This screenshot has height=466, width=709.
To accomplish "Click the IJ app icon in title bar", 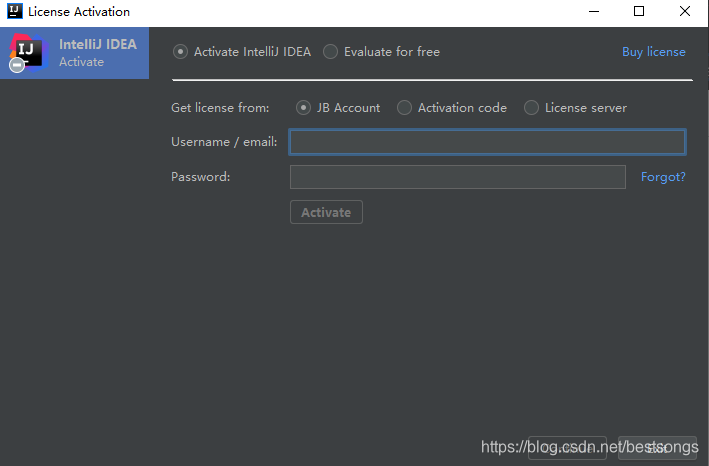I will coord(14,11).
